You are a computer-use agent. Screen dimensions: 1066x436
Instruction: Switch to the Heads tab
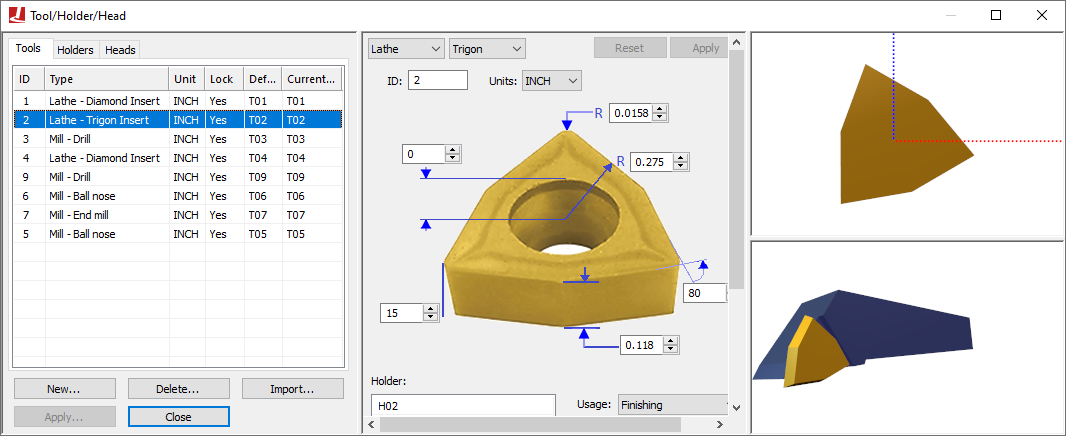coord(120,50)
